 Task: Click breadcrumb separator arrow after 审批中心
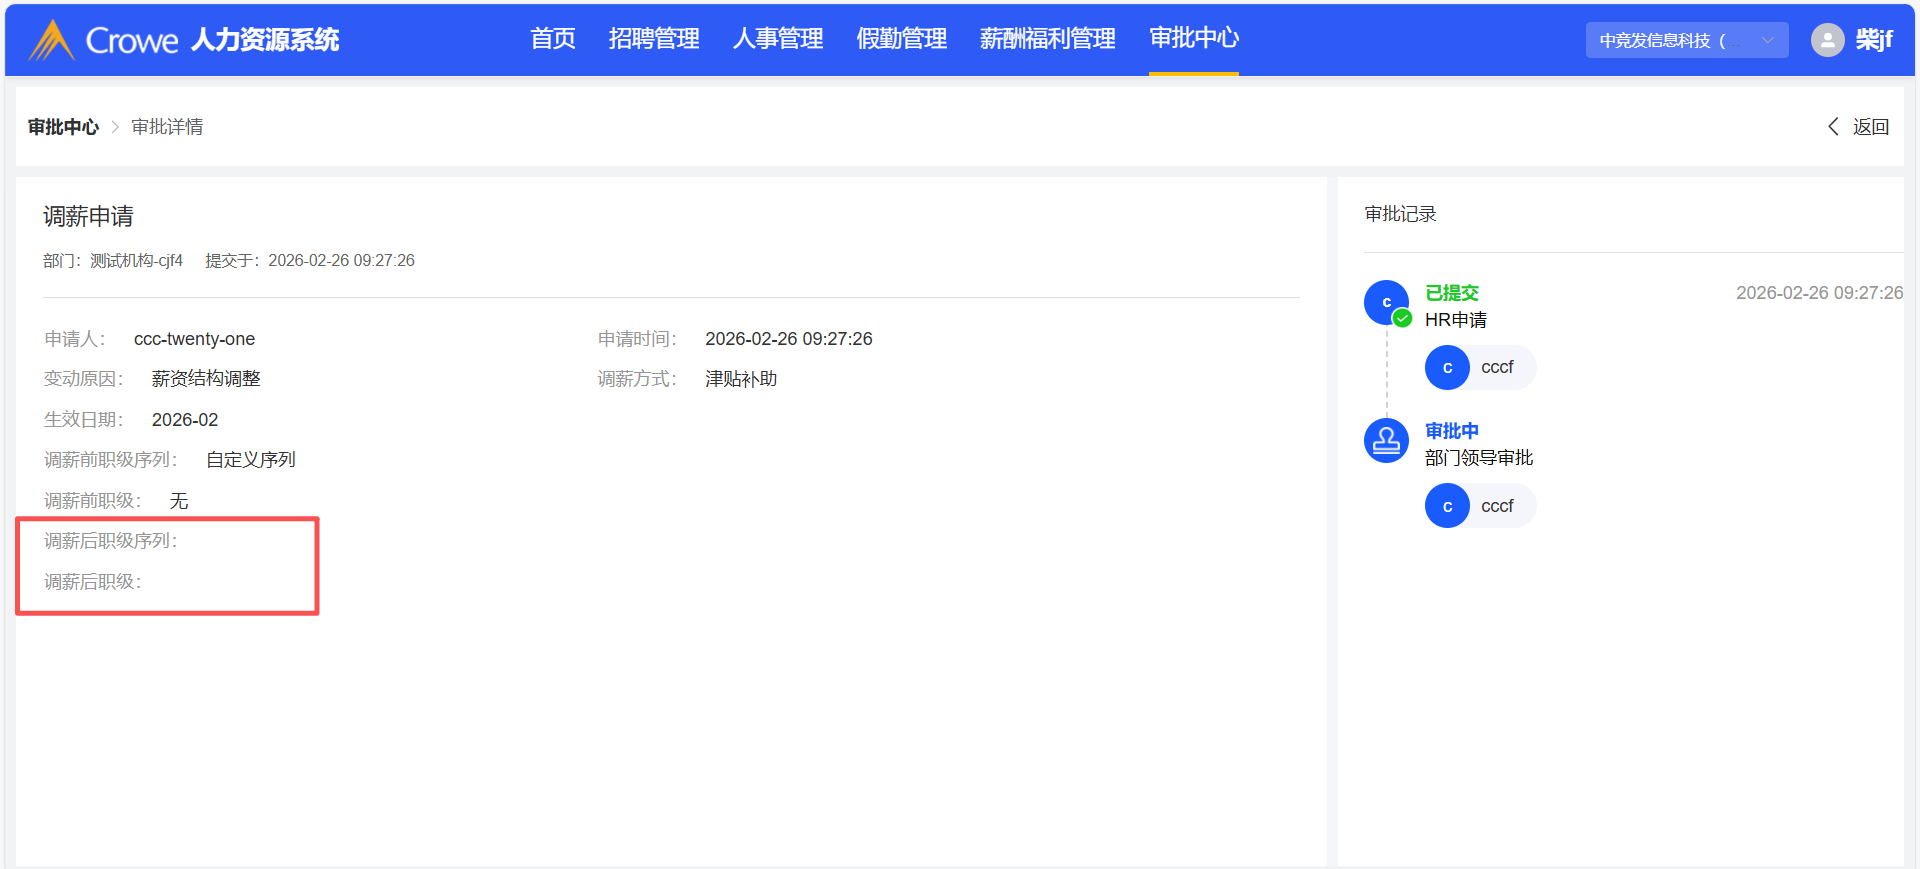tap(115, 127)
